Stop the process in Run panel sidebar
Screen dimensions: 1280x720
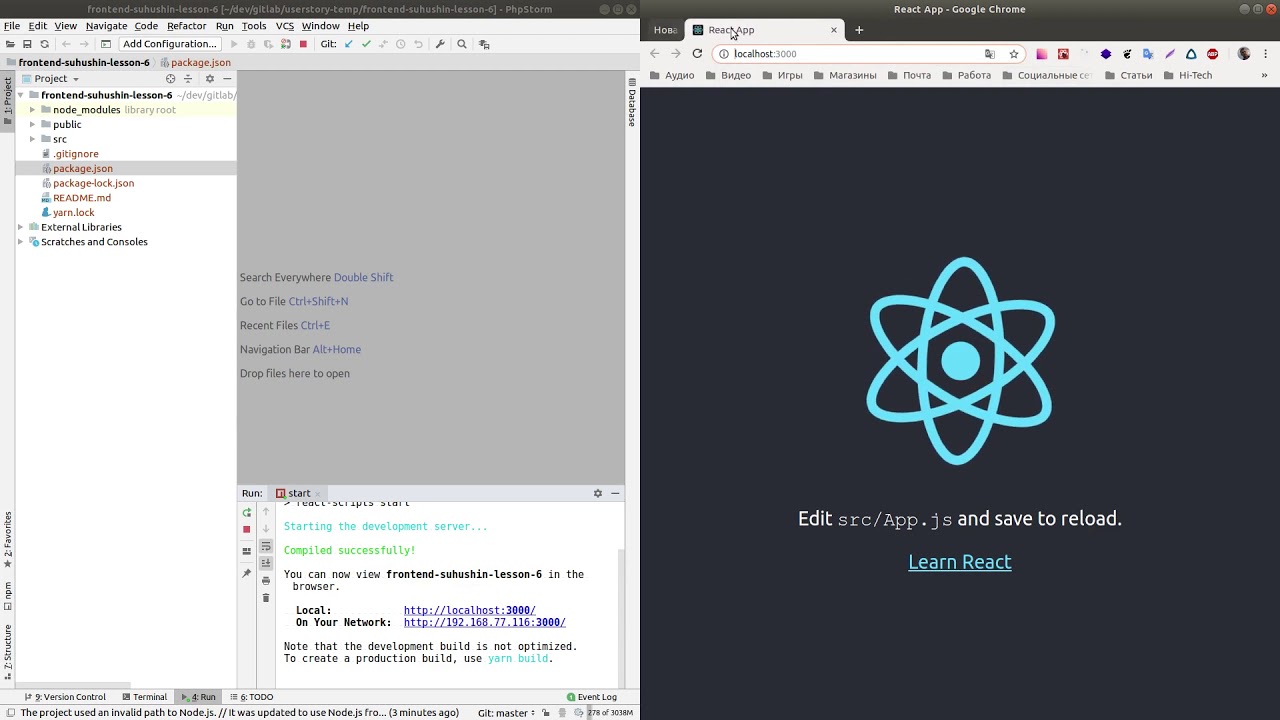pyautogui.click(x=247, y=529)
